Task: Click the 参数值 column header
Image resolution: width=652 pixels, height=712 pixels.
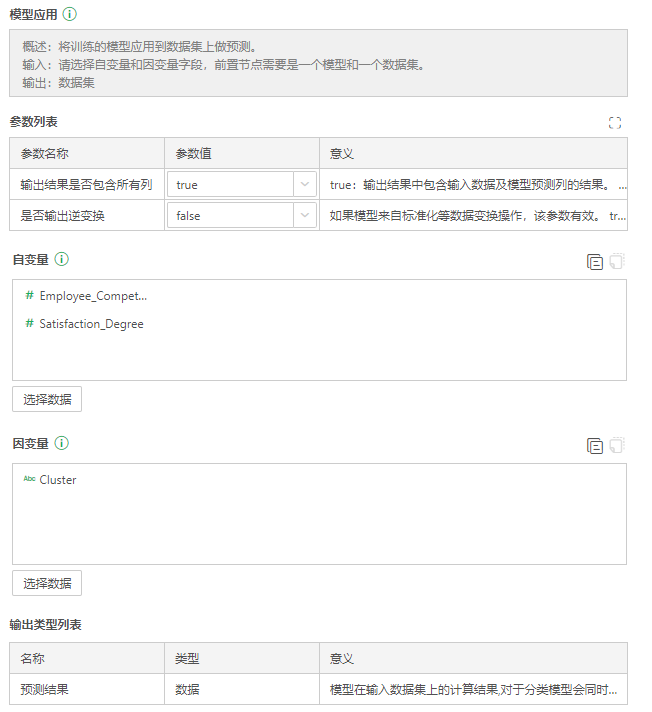Action: (x=193, y=154)
